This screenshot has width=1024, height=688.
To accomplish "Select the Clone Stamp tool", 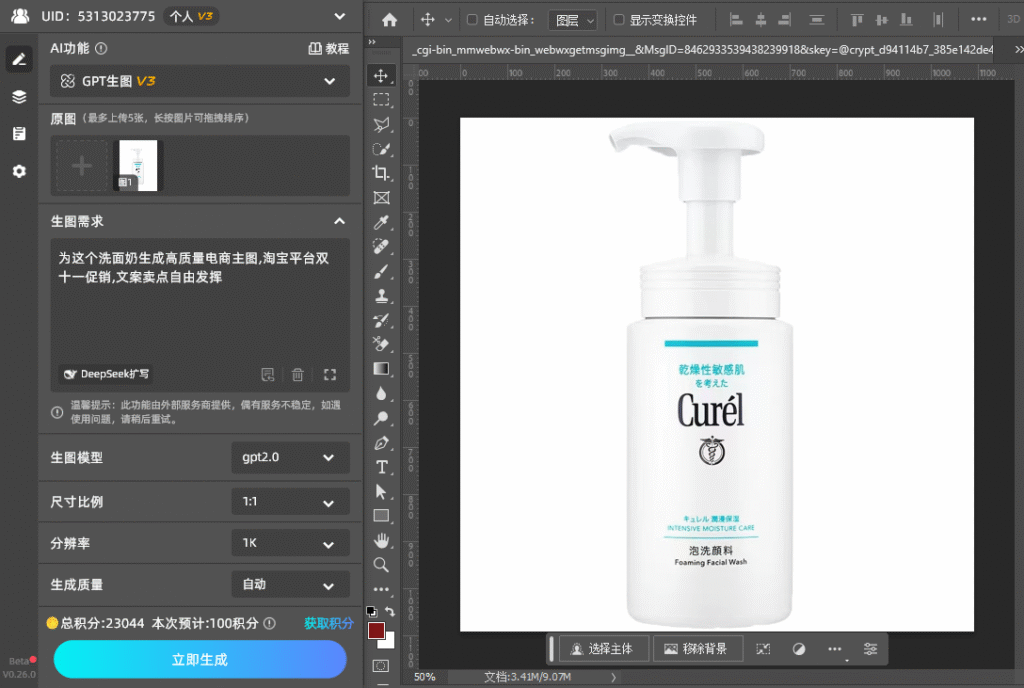I will tap(381, 296).
